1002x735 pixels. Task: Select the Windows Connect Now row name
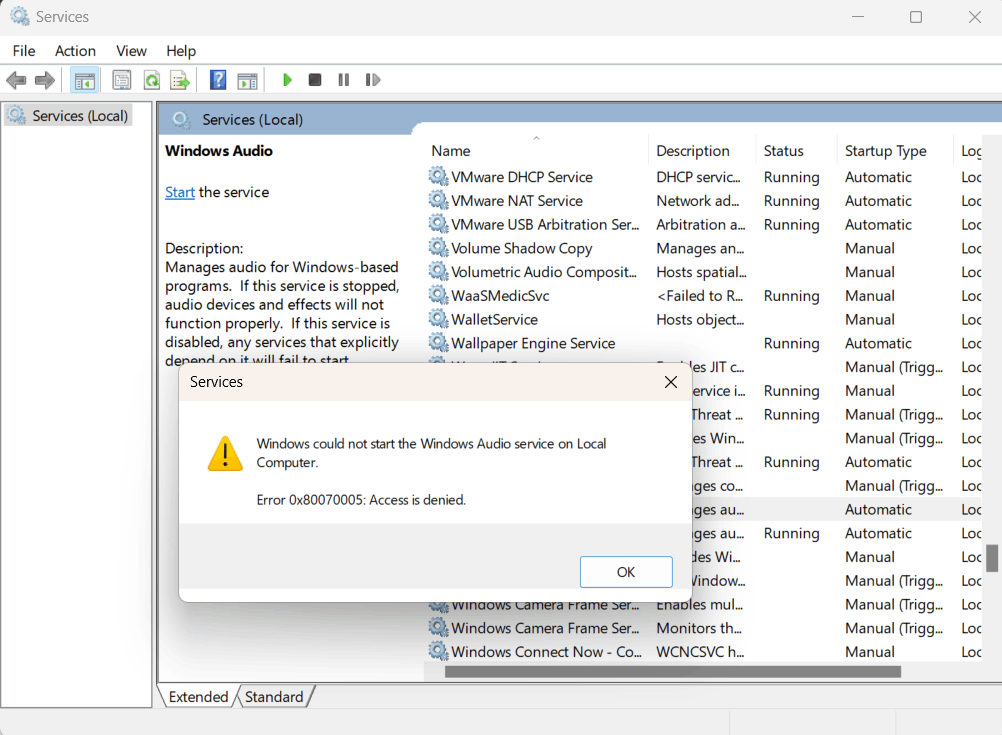[x=546, y=652]
